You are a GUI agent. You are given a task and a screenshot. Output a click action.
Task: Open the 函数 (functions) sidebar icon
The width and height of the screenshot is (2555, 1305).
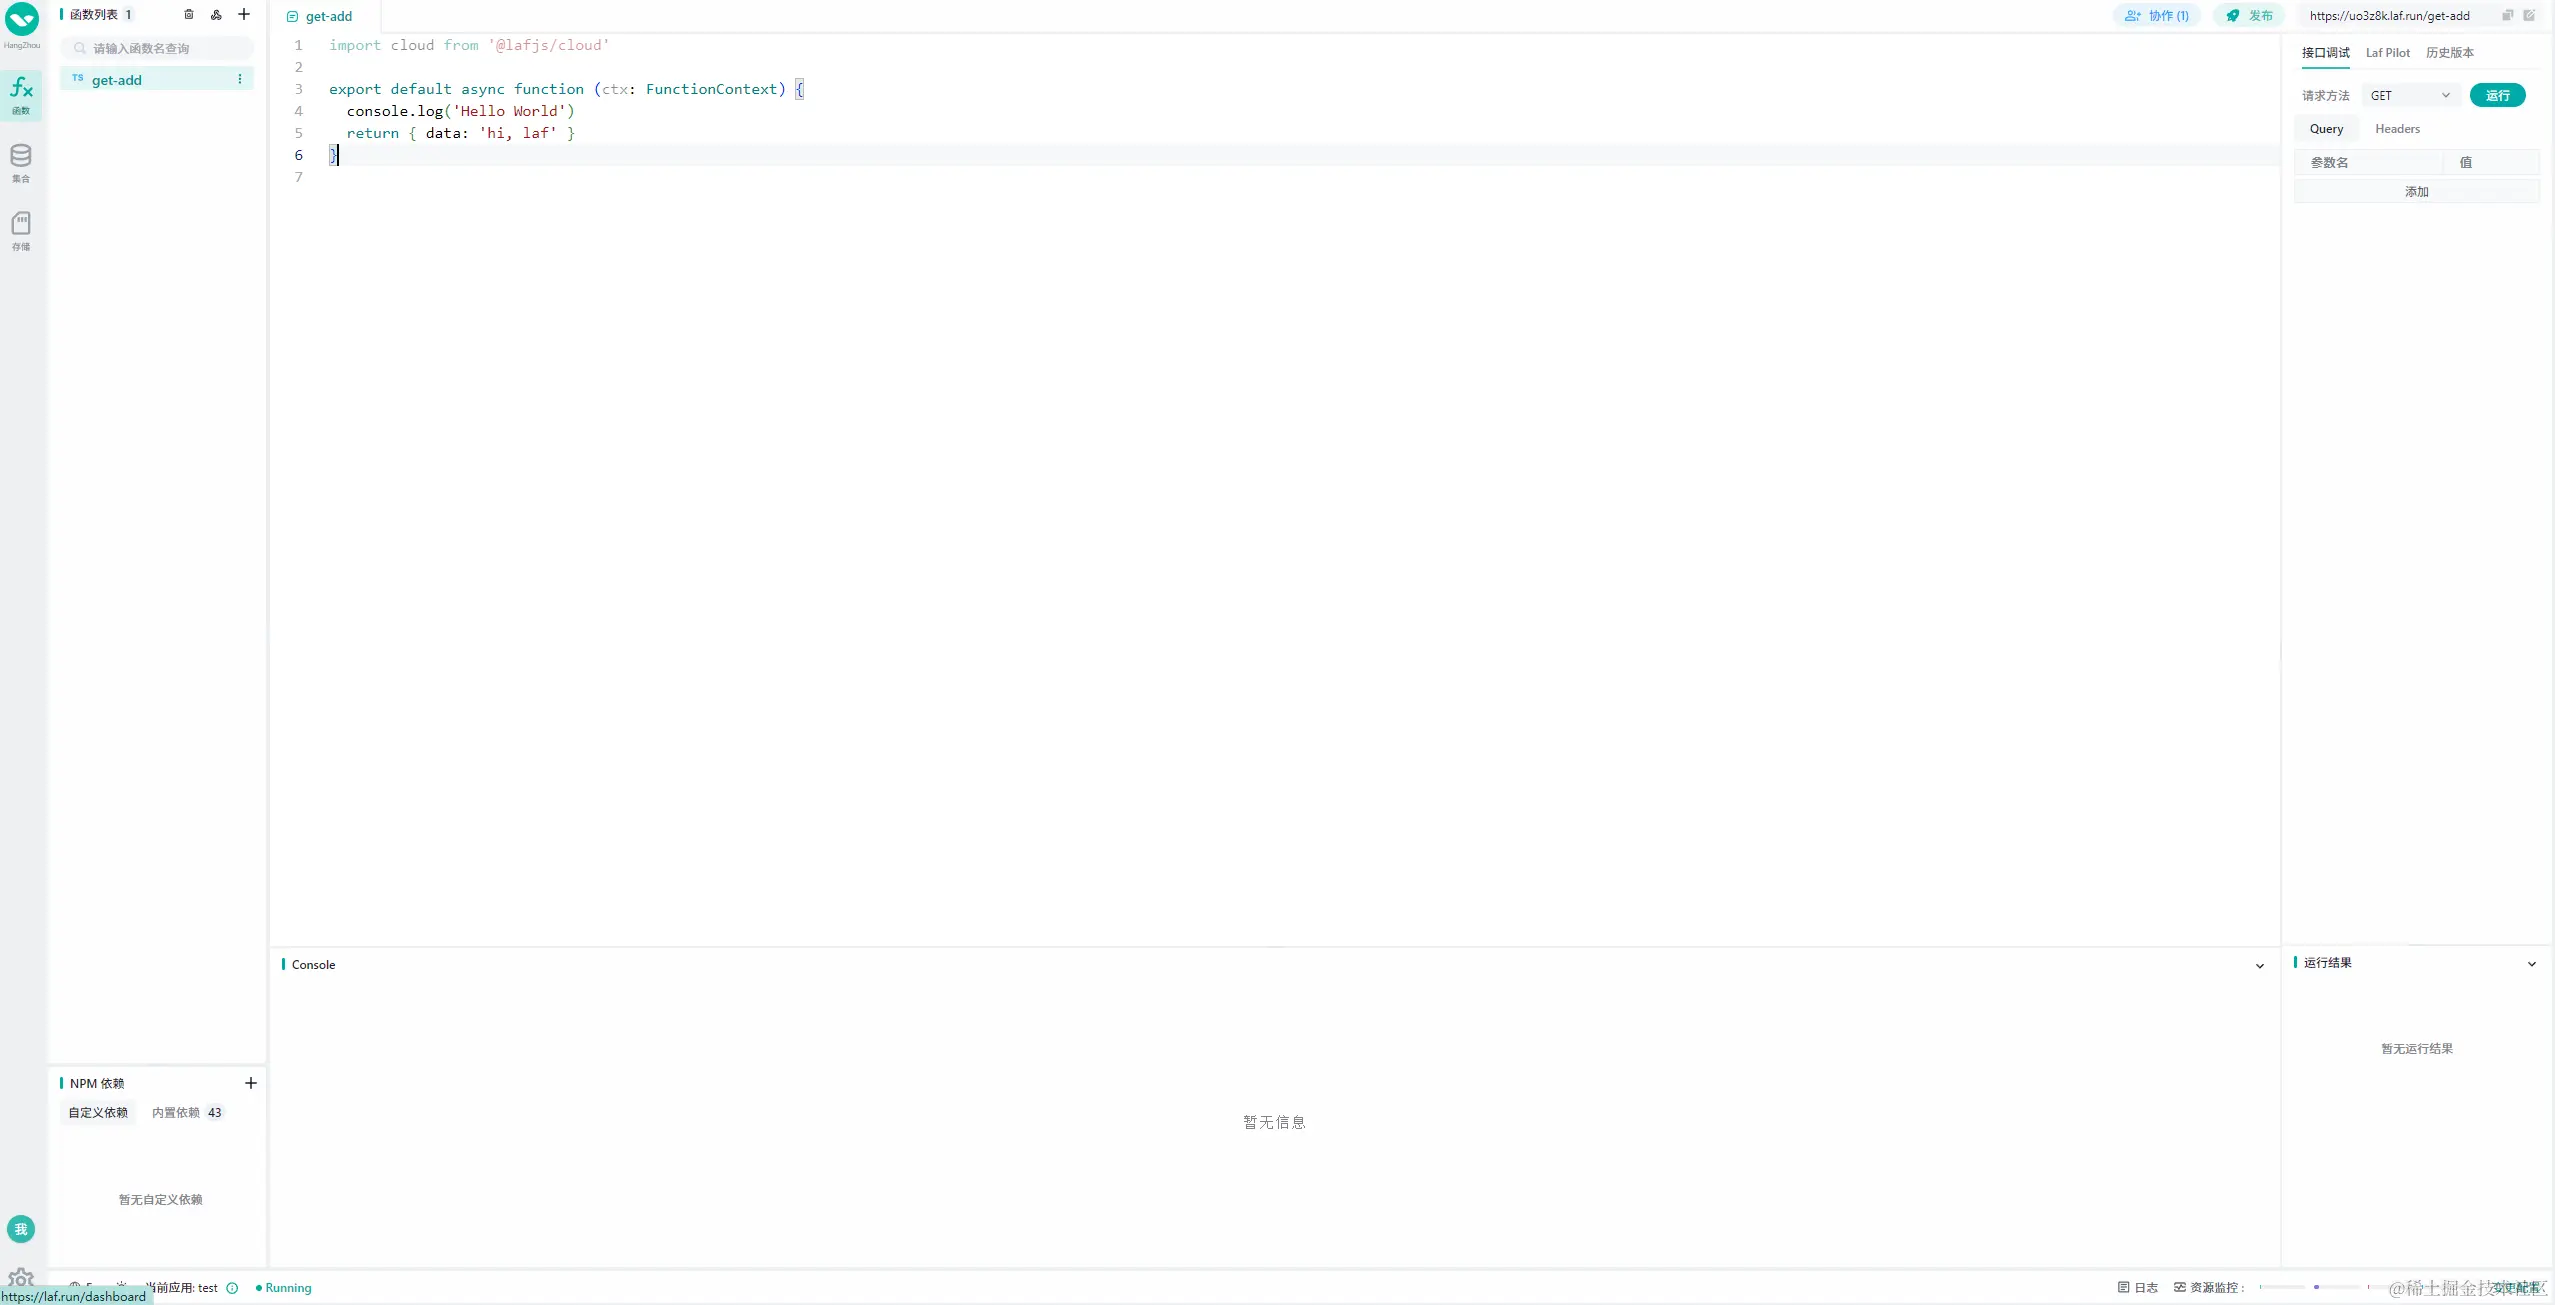tap(21, 94)
